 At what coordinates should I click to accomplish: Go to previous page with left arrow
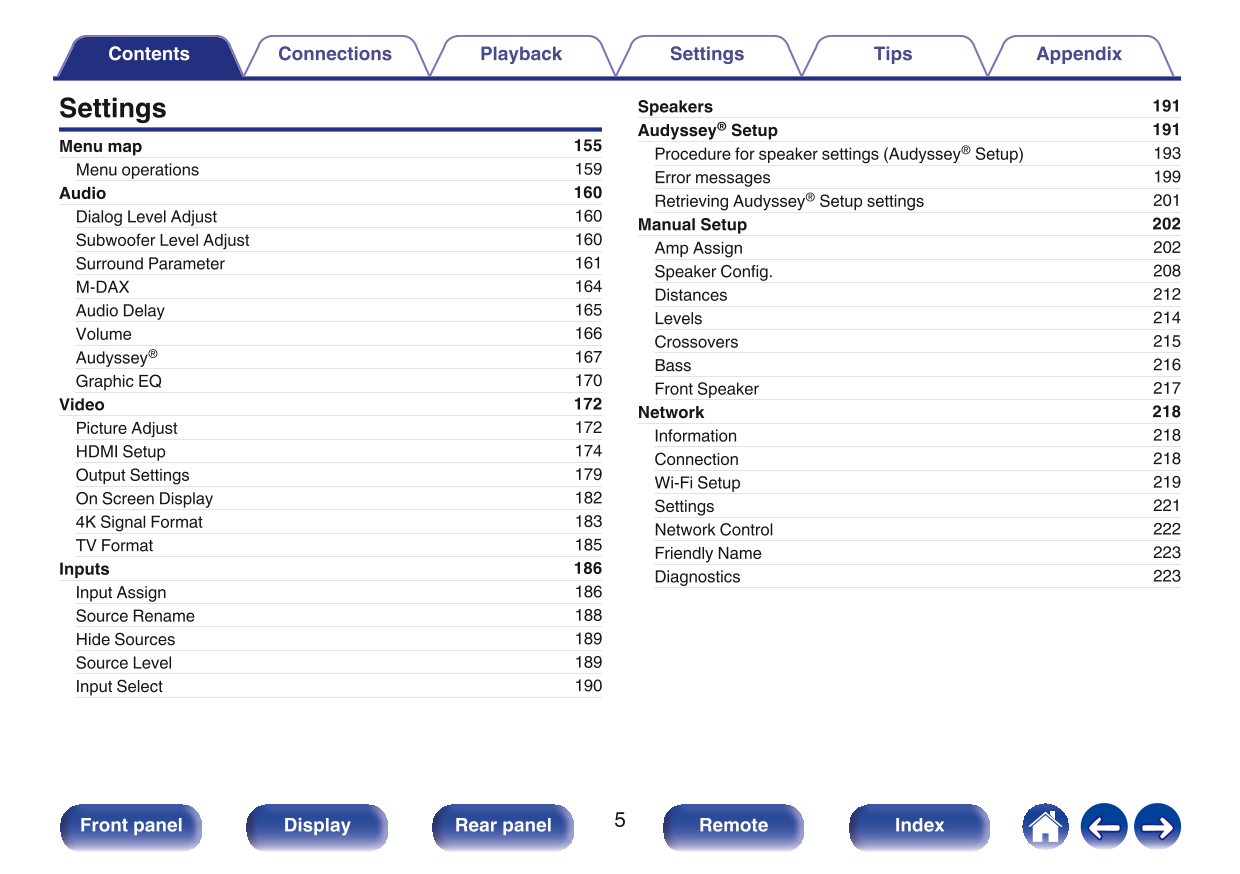tap(1103, 827)
